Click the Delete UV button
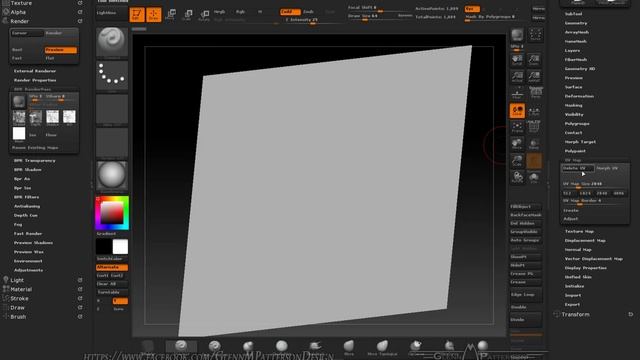The height and width of the screenshot is (360, 640). [x=578, y=168]
